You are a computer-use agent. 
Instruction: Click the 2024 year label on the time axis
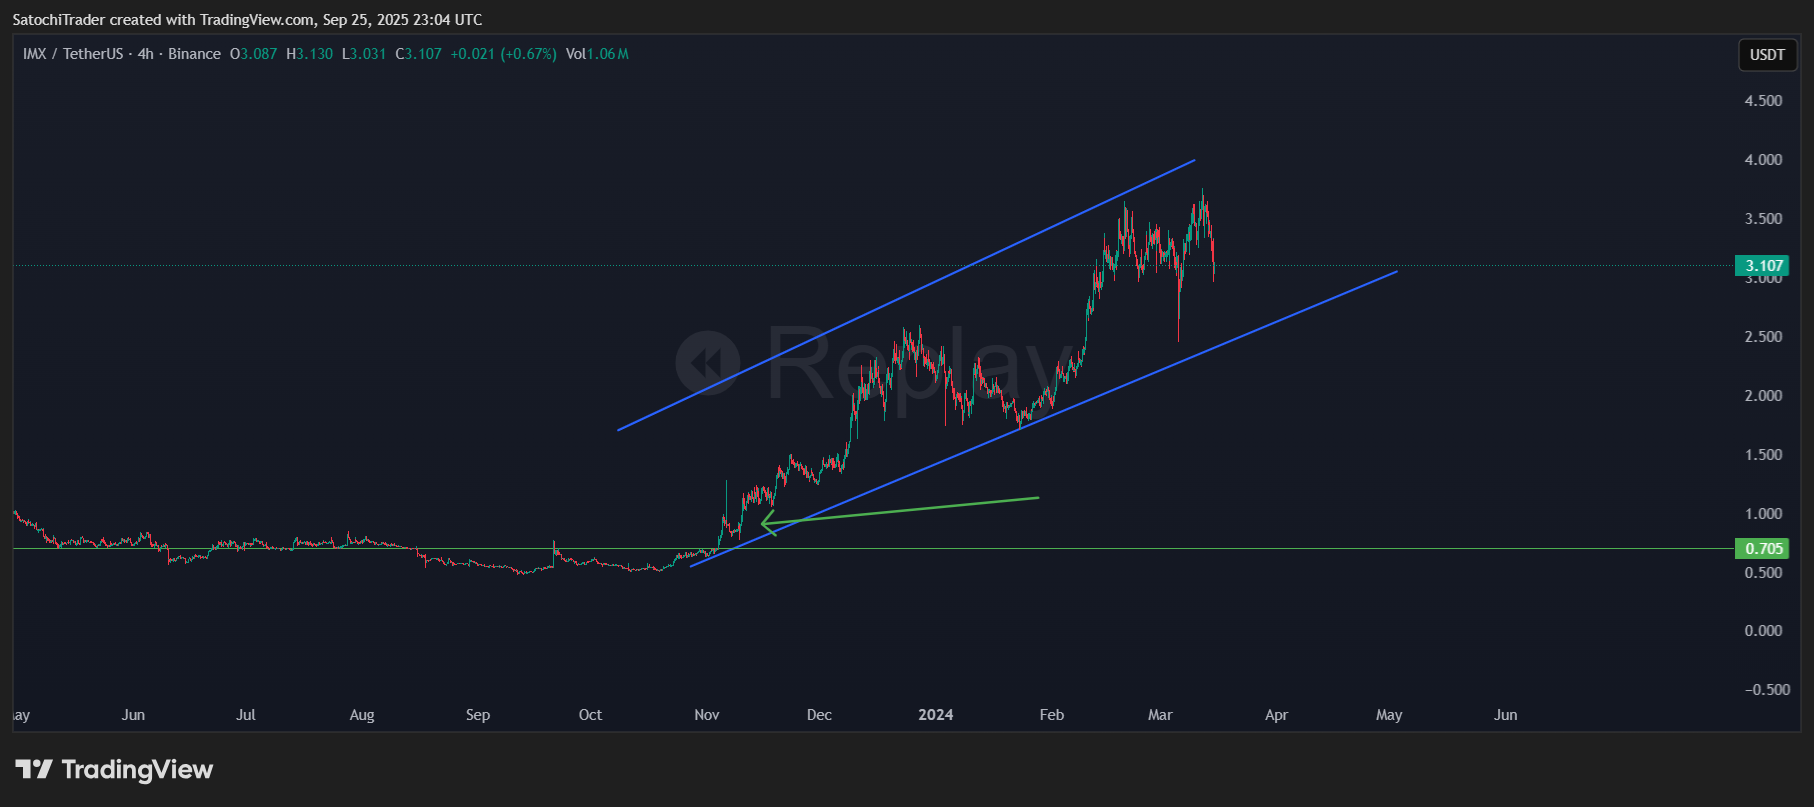(x=936, y=715)
